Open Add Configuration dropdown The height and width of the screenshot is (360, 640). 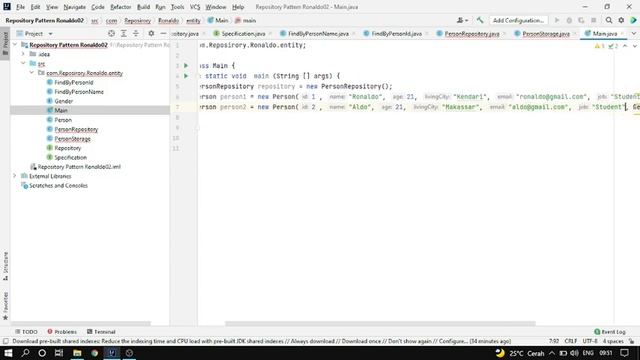pyautogui.click(x=518, y=20)
